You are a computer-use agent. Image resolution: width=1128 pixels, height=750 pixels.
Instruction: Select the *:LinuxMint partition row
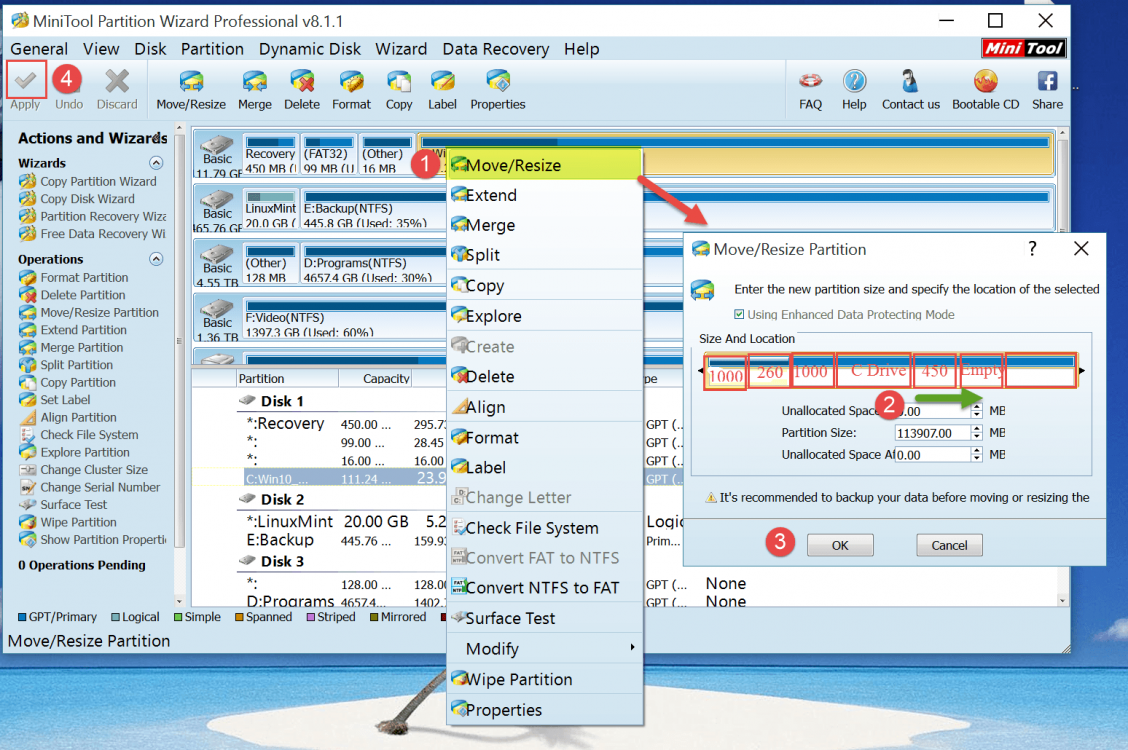pyautogui.click(x=345, y=521)
